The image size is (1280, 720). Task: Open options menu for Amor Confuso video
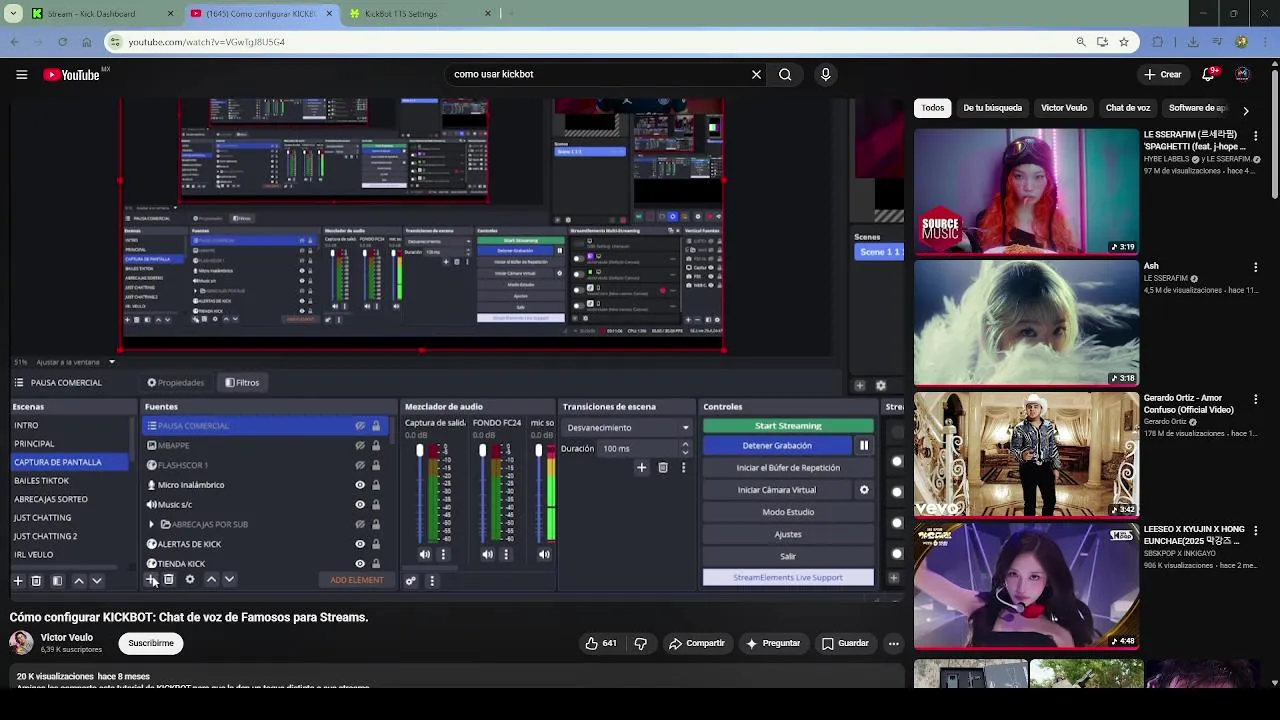tap(1255, 399)
